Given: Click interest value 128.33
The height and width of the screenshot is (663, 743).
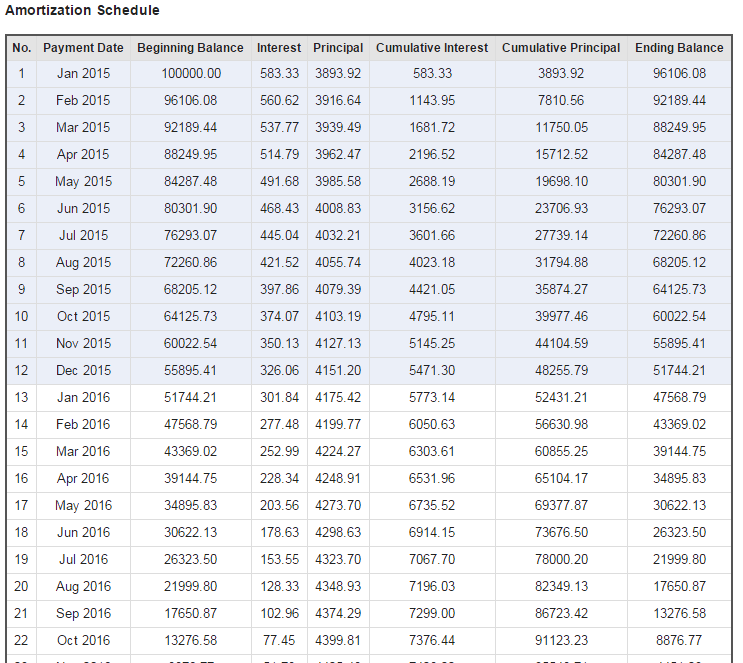Looking at the screenshot, I should pos(280,587).
